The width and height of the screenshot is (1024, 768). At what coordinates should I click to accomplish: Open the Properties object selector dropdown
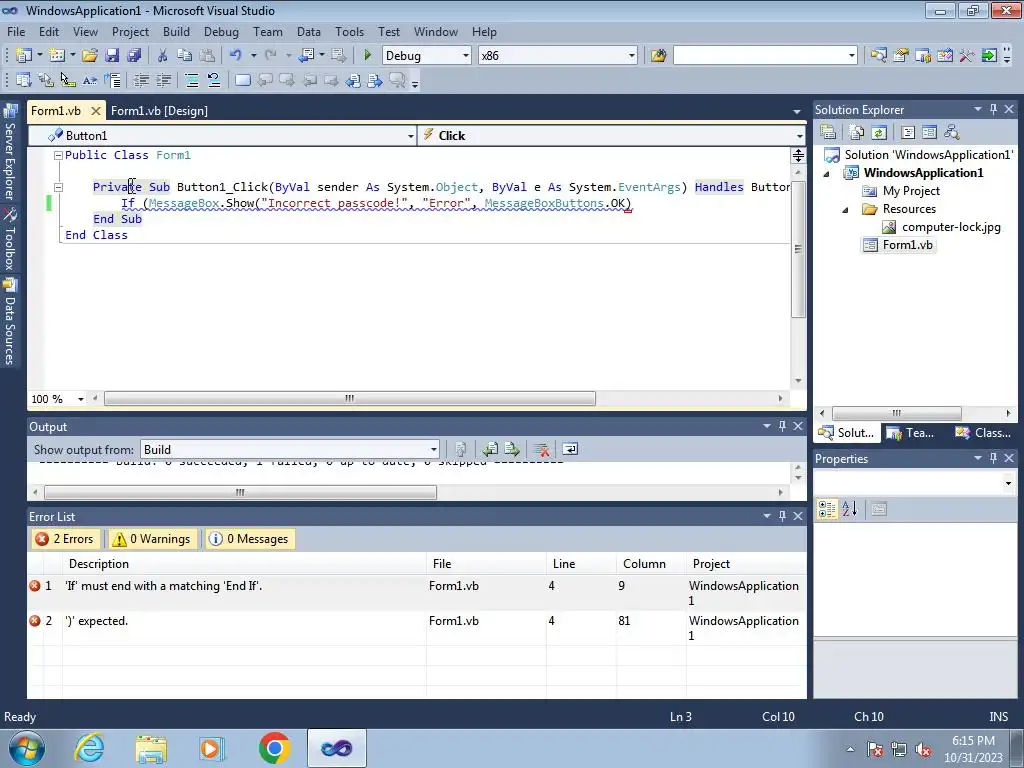click(x=1008, y=483)
